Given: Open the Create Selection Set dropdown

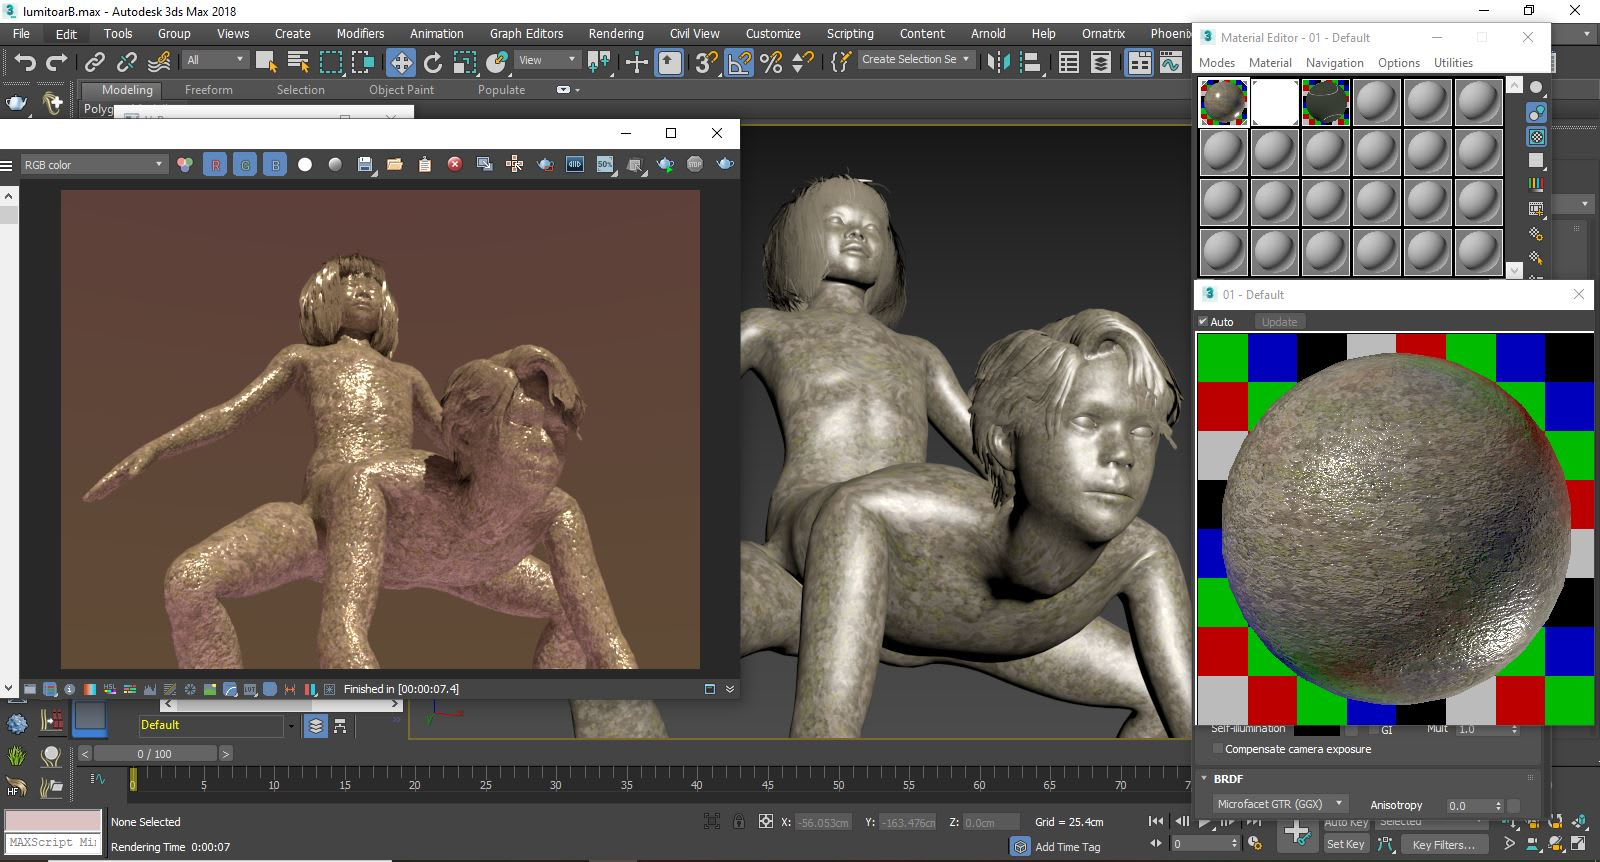Looking at the screenshot, I should (916, 59).
